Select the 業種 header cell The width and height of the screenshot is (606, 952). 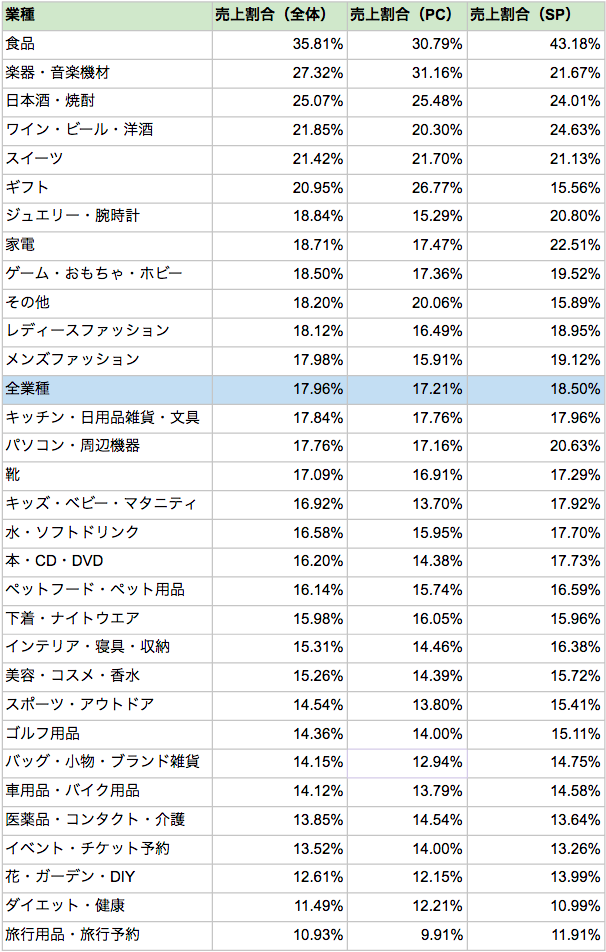pyautogui.click(x=107, y=15)
